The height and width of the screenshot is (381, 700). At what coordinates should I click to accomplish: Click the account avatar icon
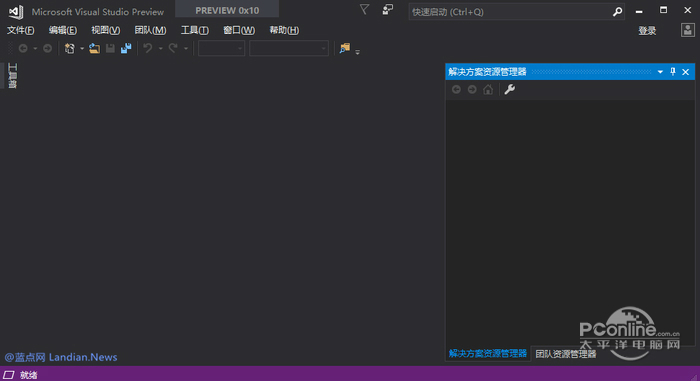(688, 30)
